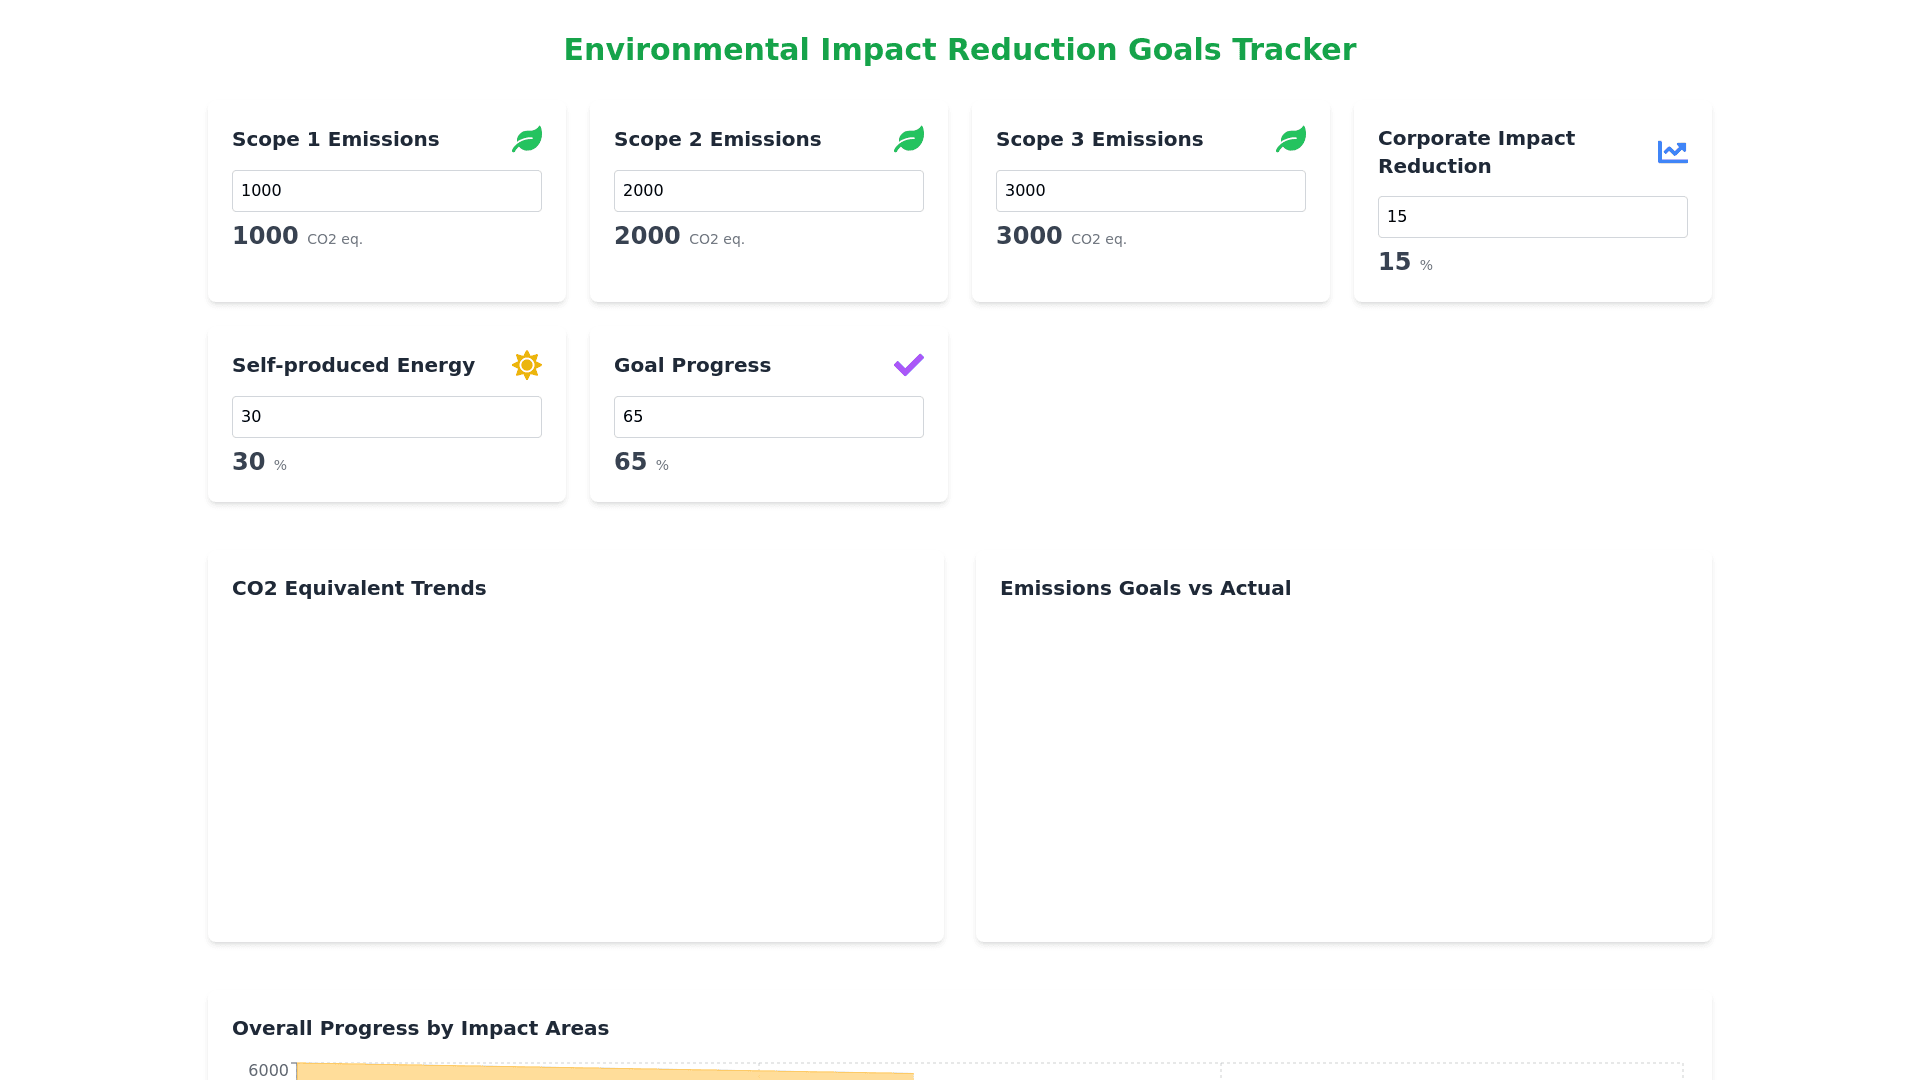This screenshot has height=1080, width=1920.
Task: Focus the Scope 1 Emissions input field
Action: click(x=387, y=191)
